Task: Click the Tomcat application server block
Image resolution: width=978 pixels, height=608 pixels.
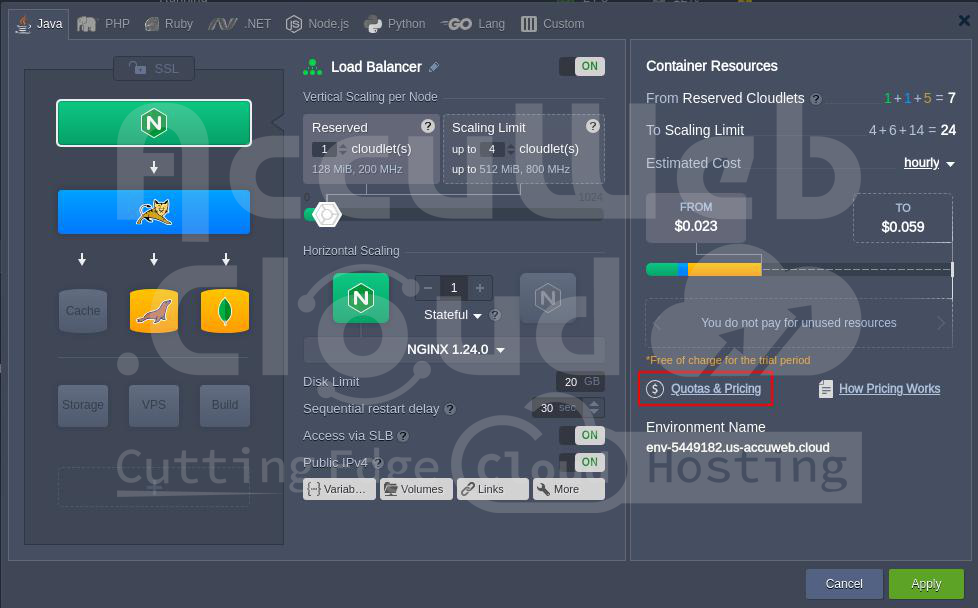Action: [153, 211]
